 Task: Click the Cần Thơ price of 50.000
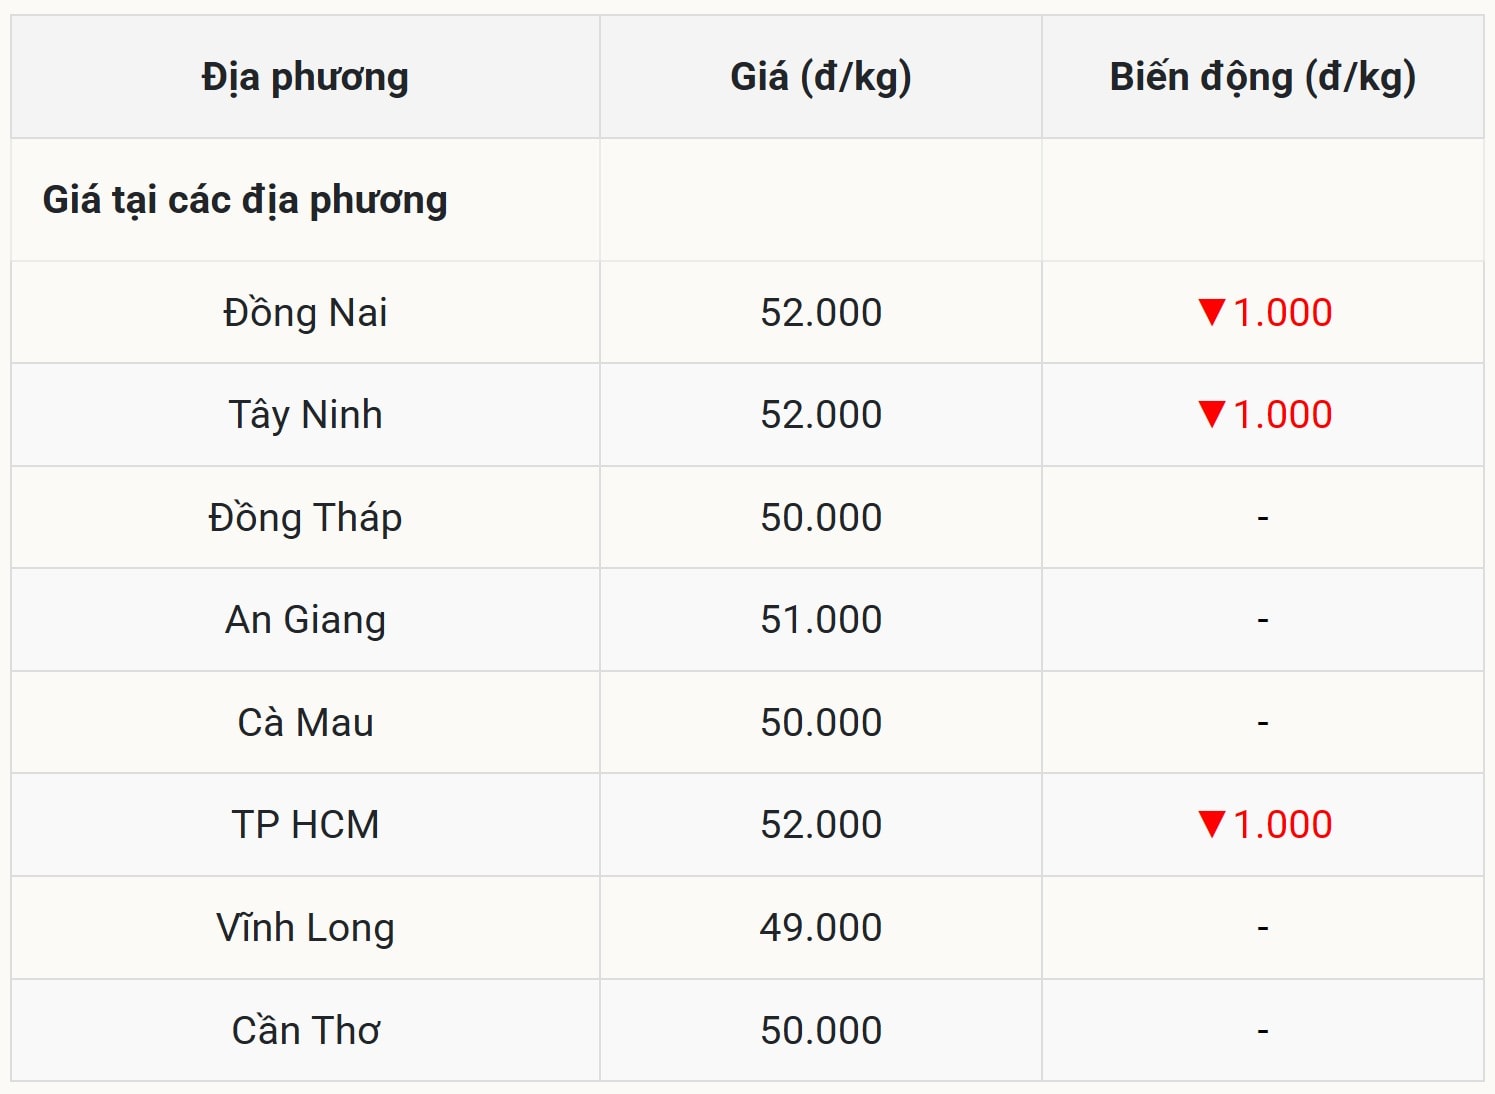(820, 1030)
